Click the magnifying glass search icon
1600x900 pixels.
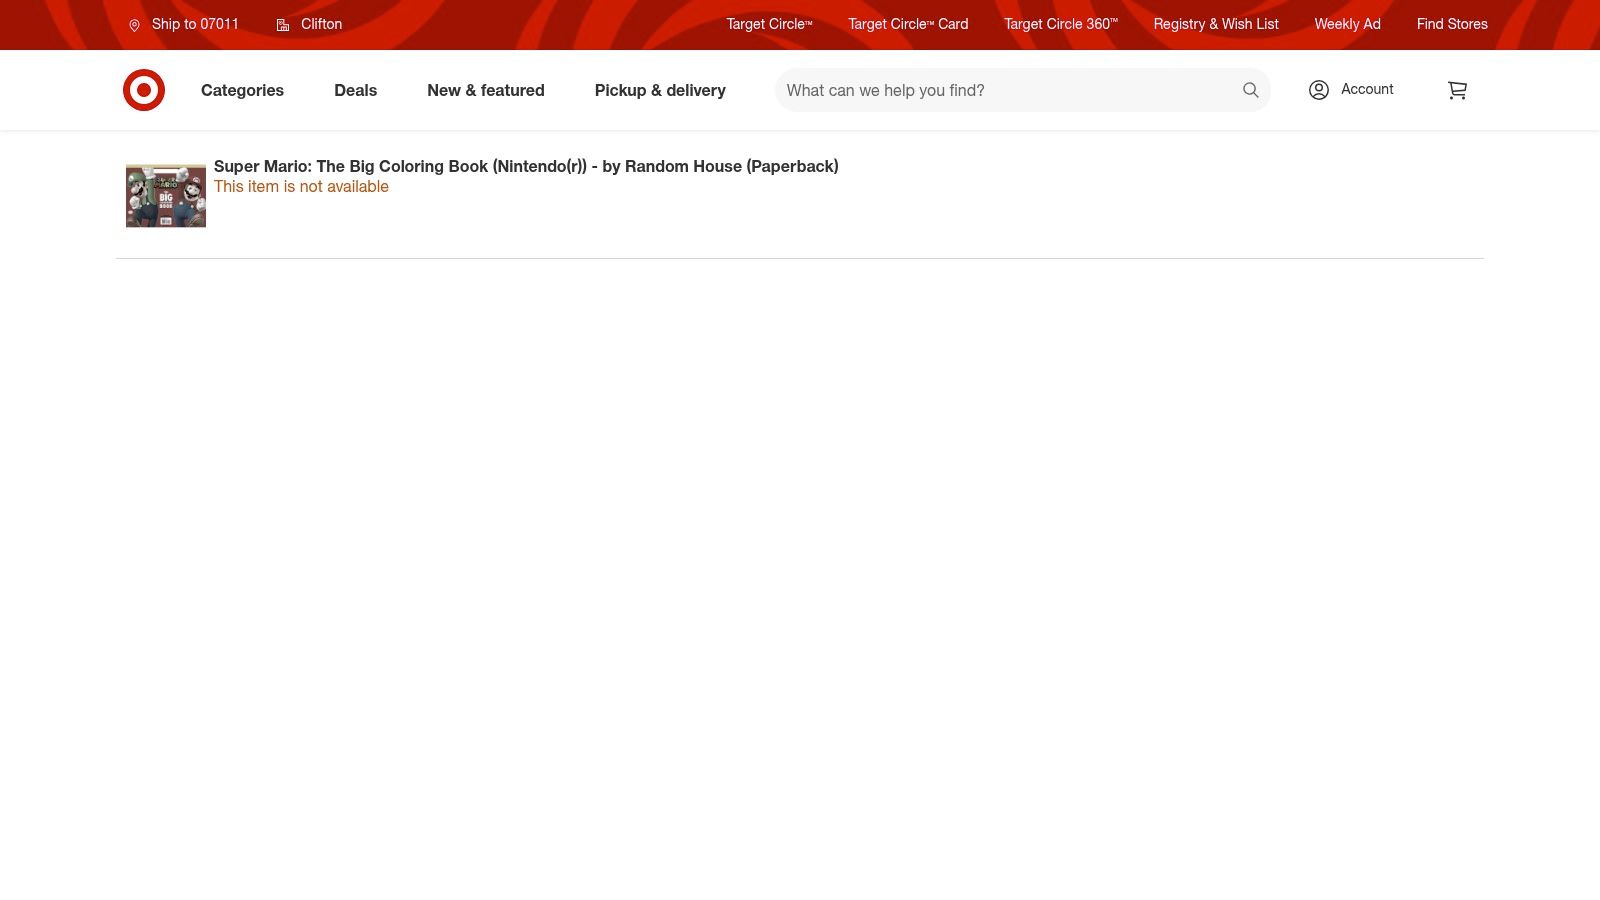[x=1250, y=90]
